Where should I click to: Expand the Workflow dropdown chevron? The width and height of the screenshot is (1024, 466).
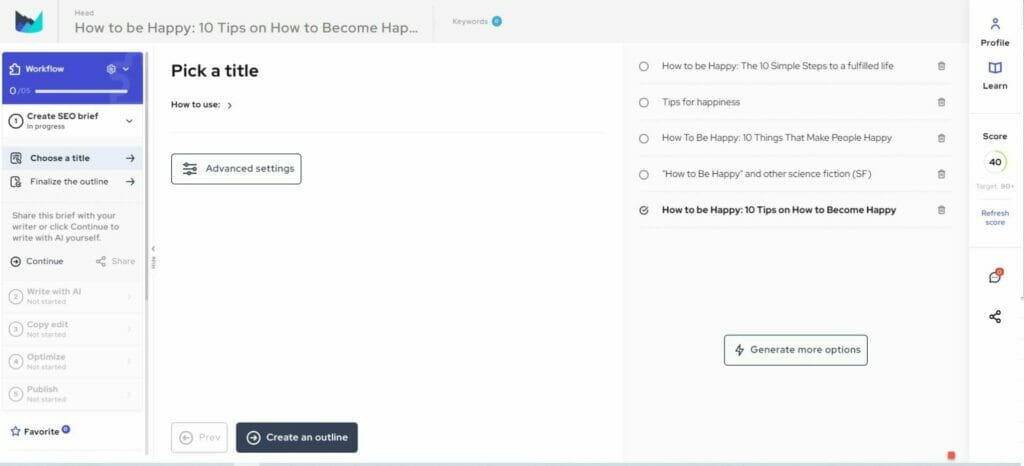point(126,69)
